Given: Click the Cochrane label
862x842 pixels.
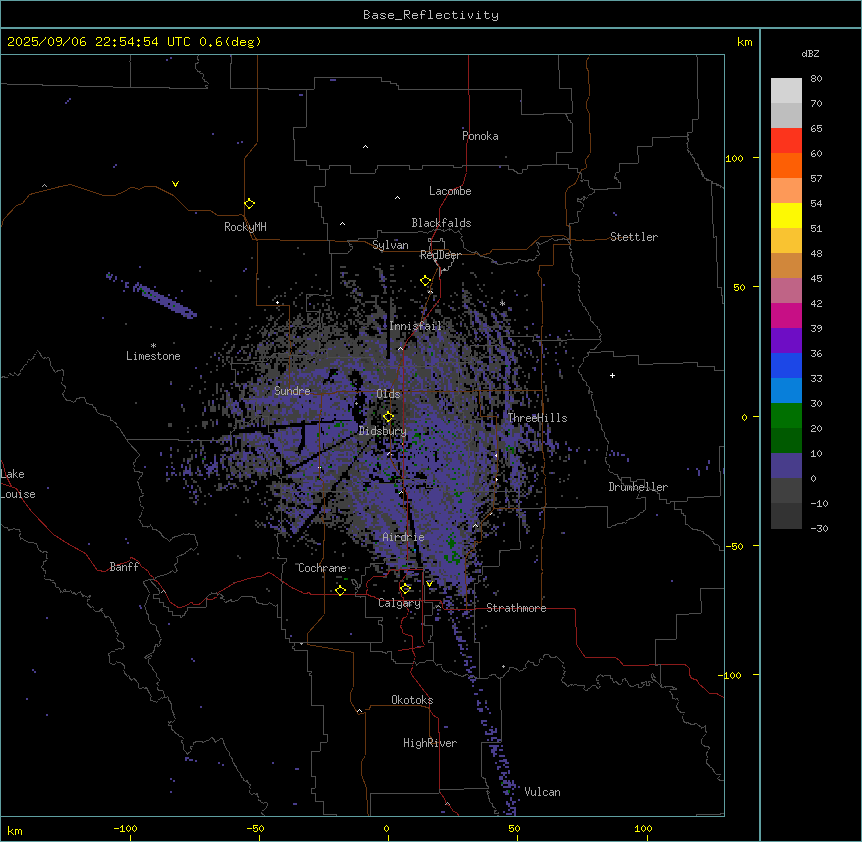Looking at the screenshot, I should (x=322, y=568).
